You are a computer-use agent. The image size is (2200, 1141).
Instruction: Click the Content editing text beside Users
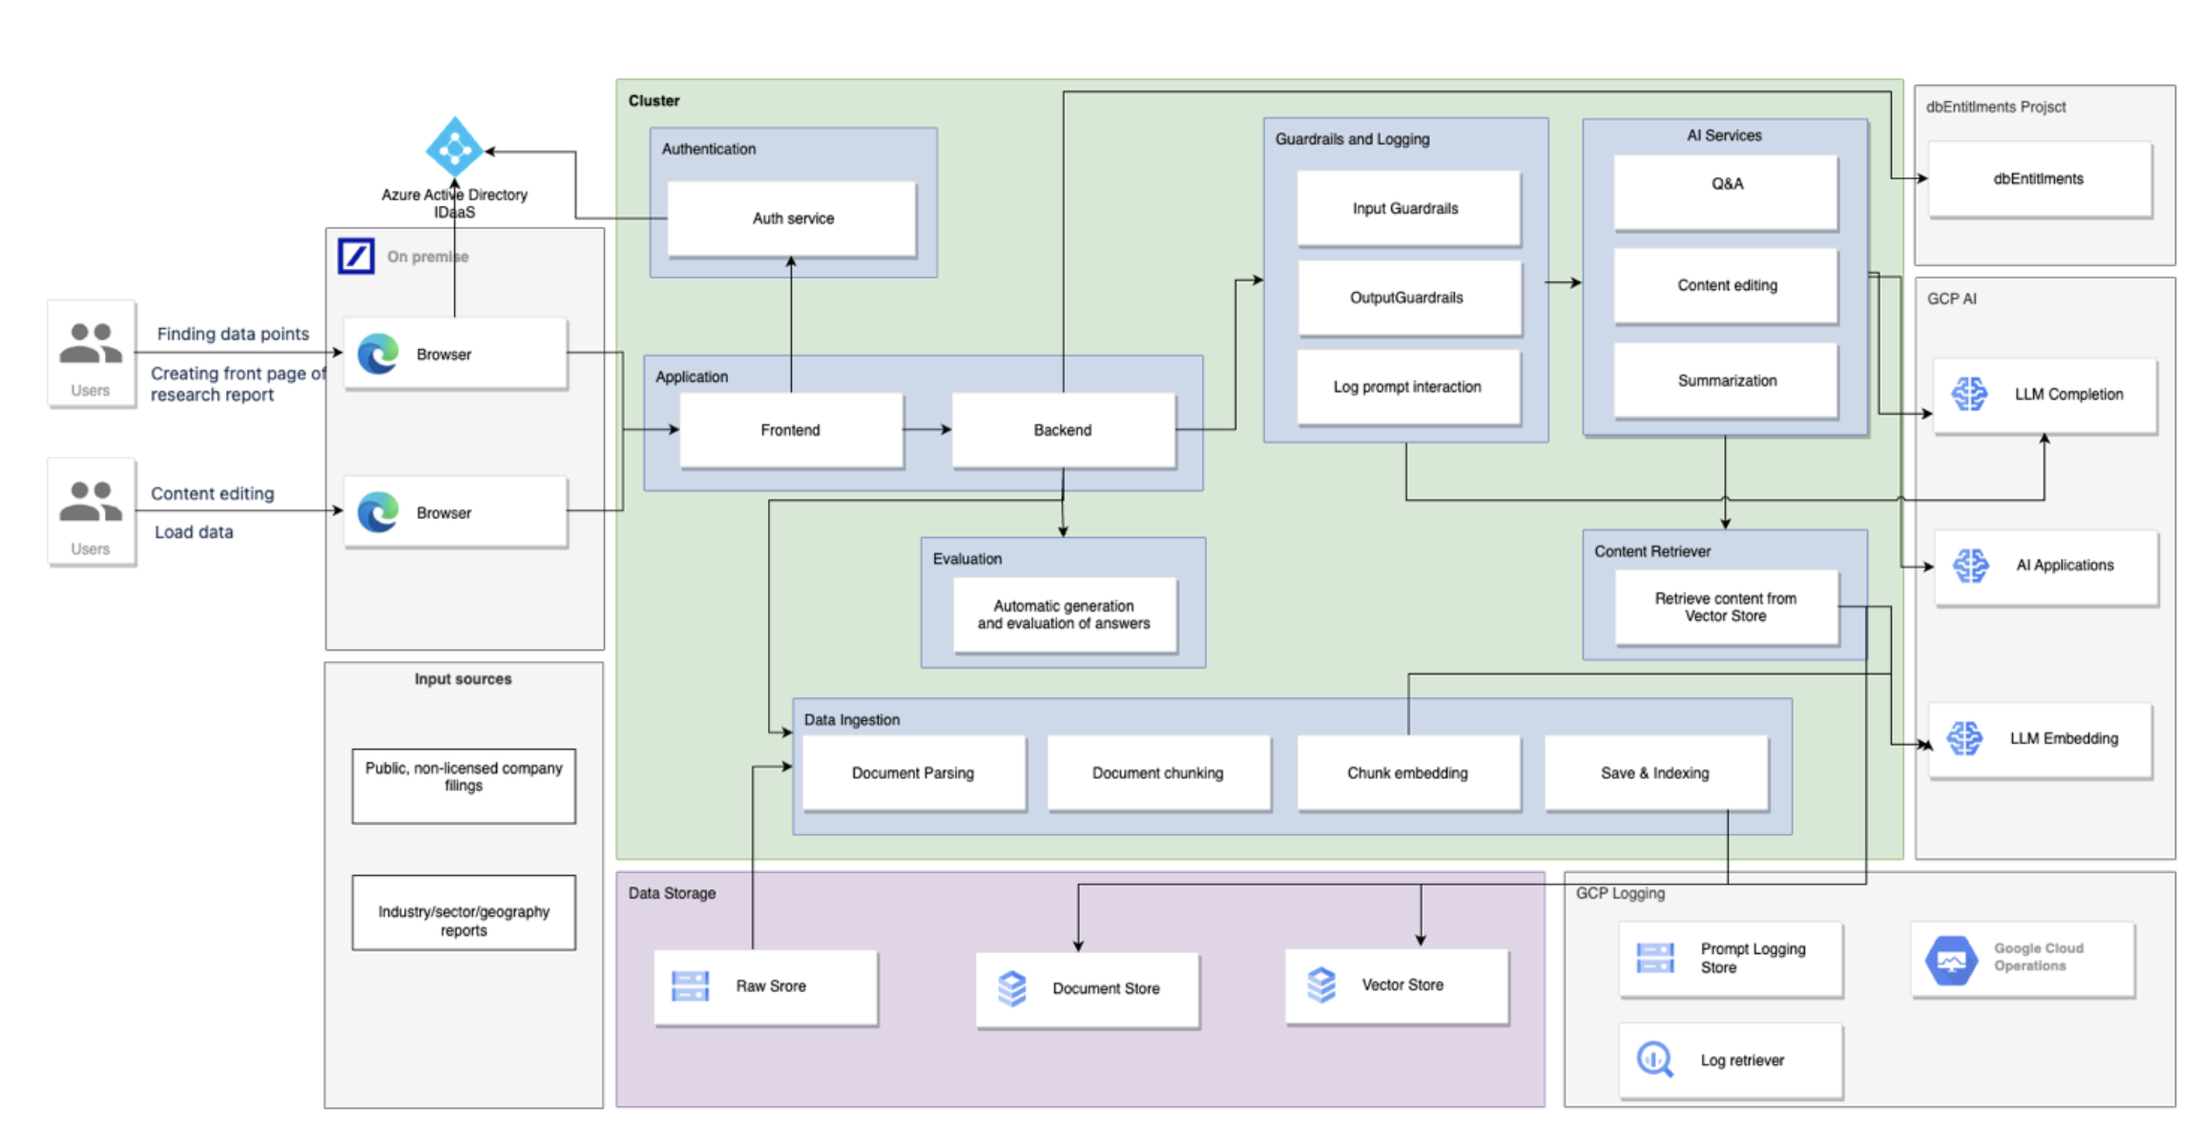pos(212,493)
